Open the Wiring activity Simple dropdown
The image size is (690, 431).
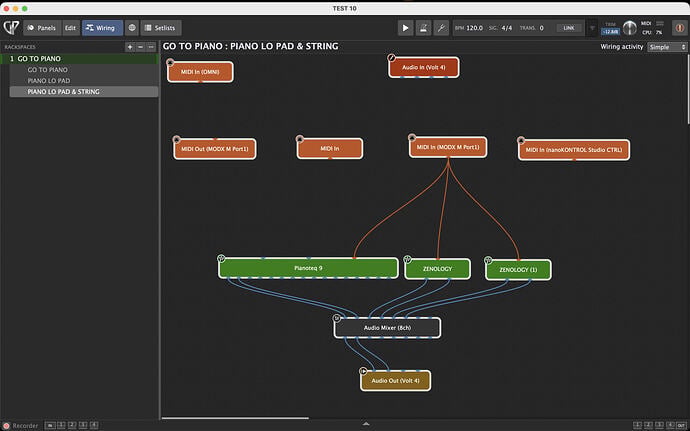667,47
